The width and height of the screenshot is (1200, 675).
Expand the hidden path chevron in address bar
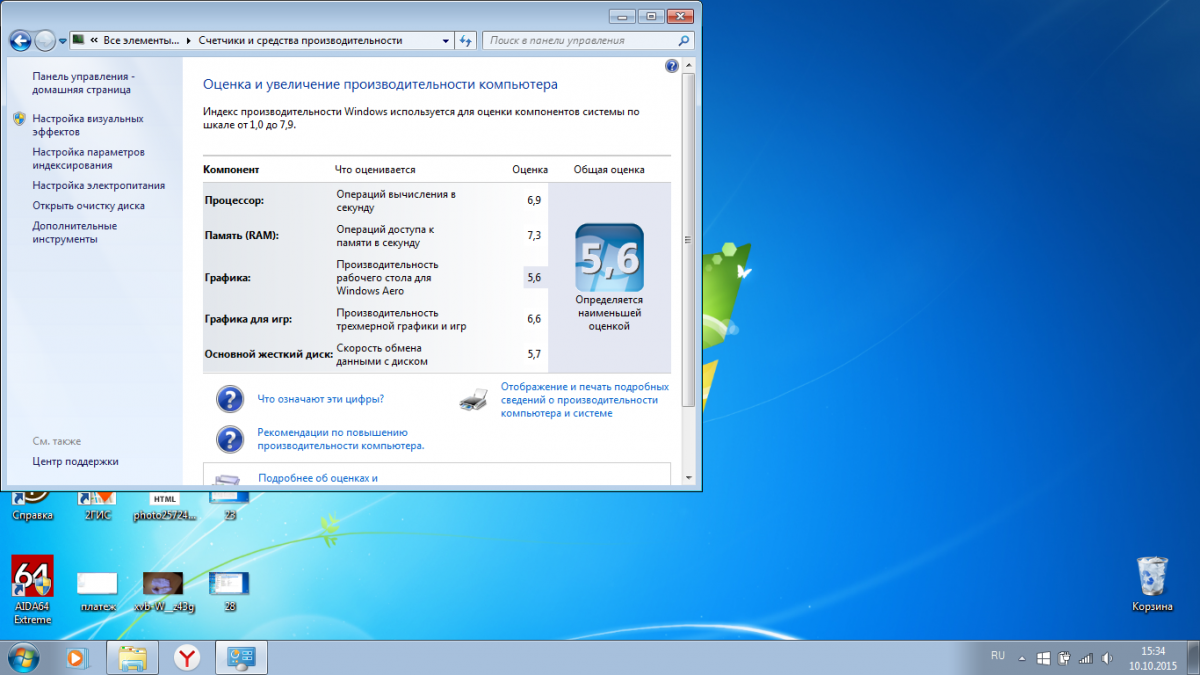point(93,41)
